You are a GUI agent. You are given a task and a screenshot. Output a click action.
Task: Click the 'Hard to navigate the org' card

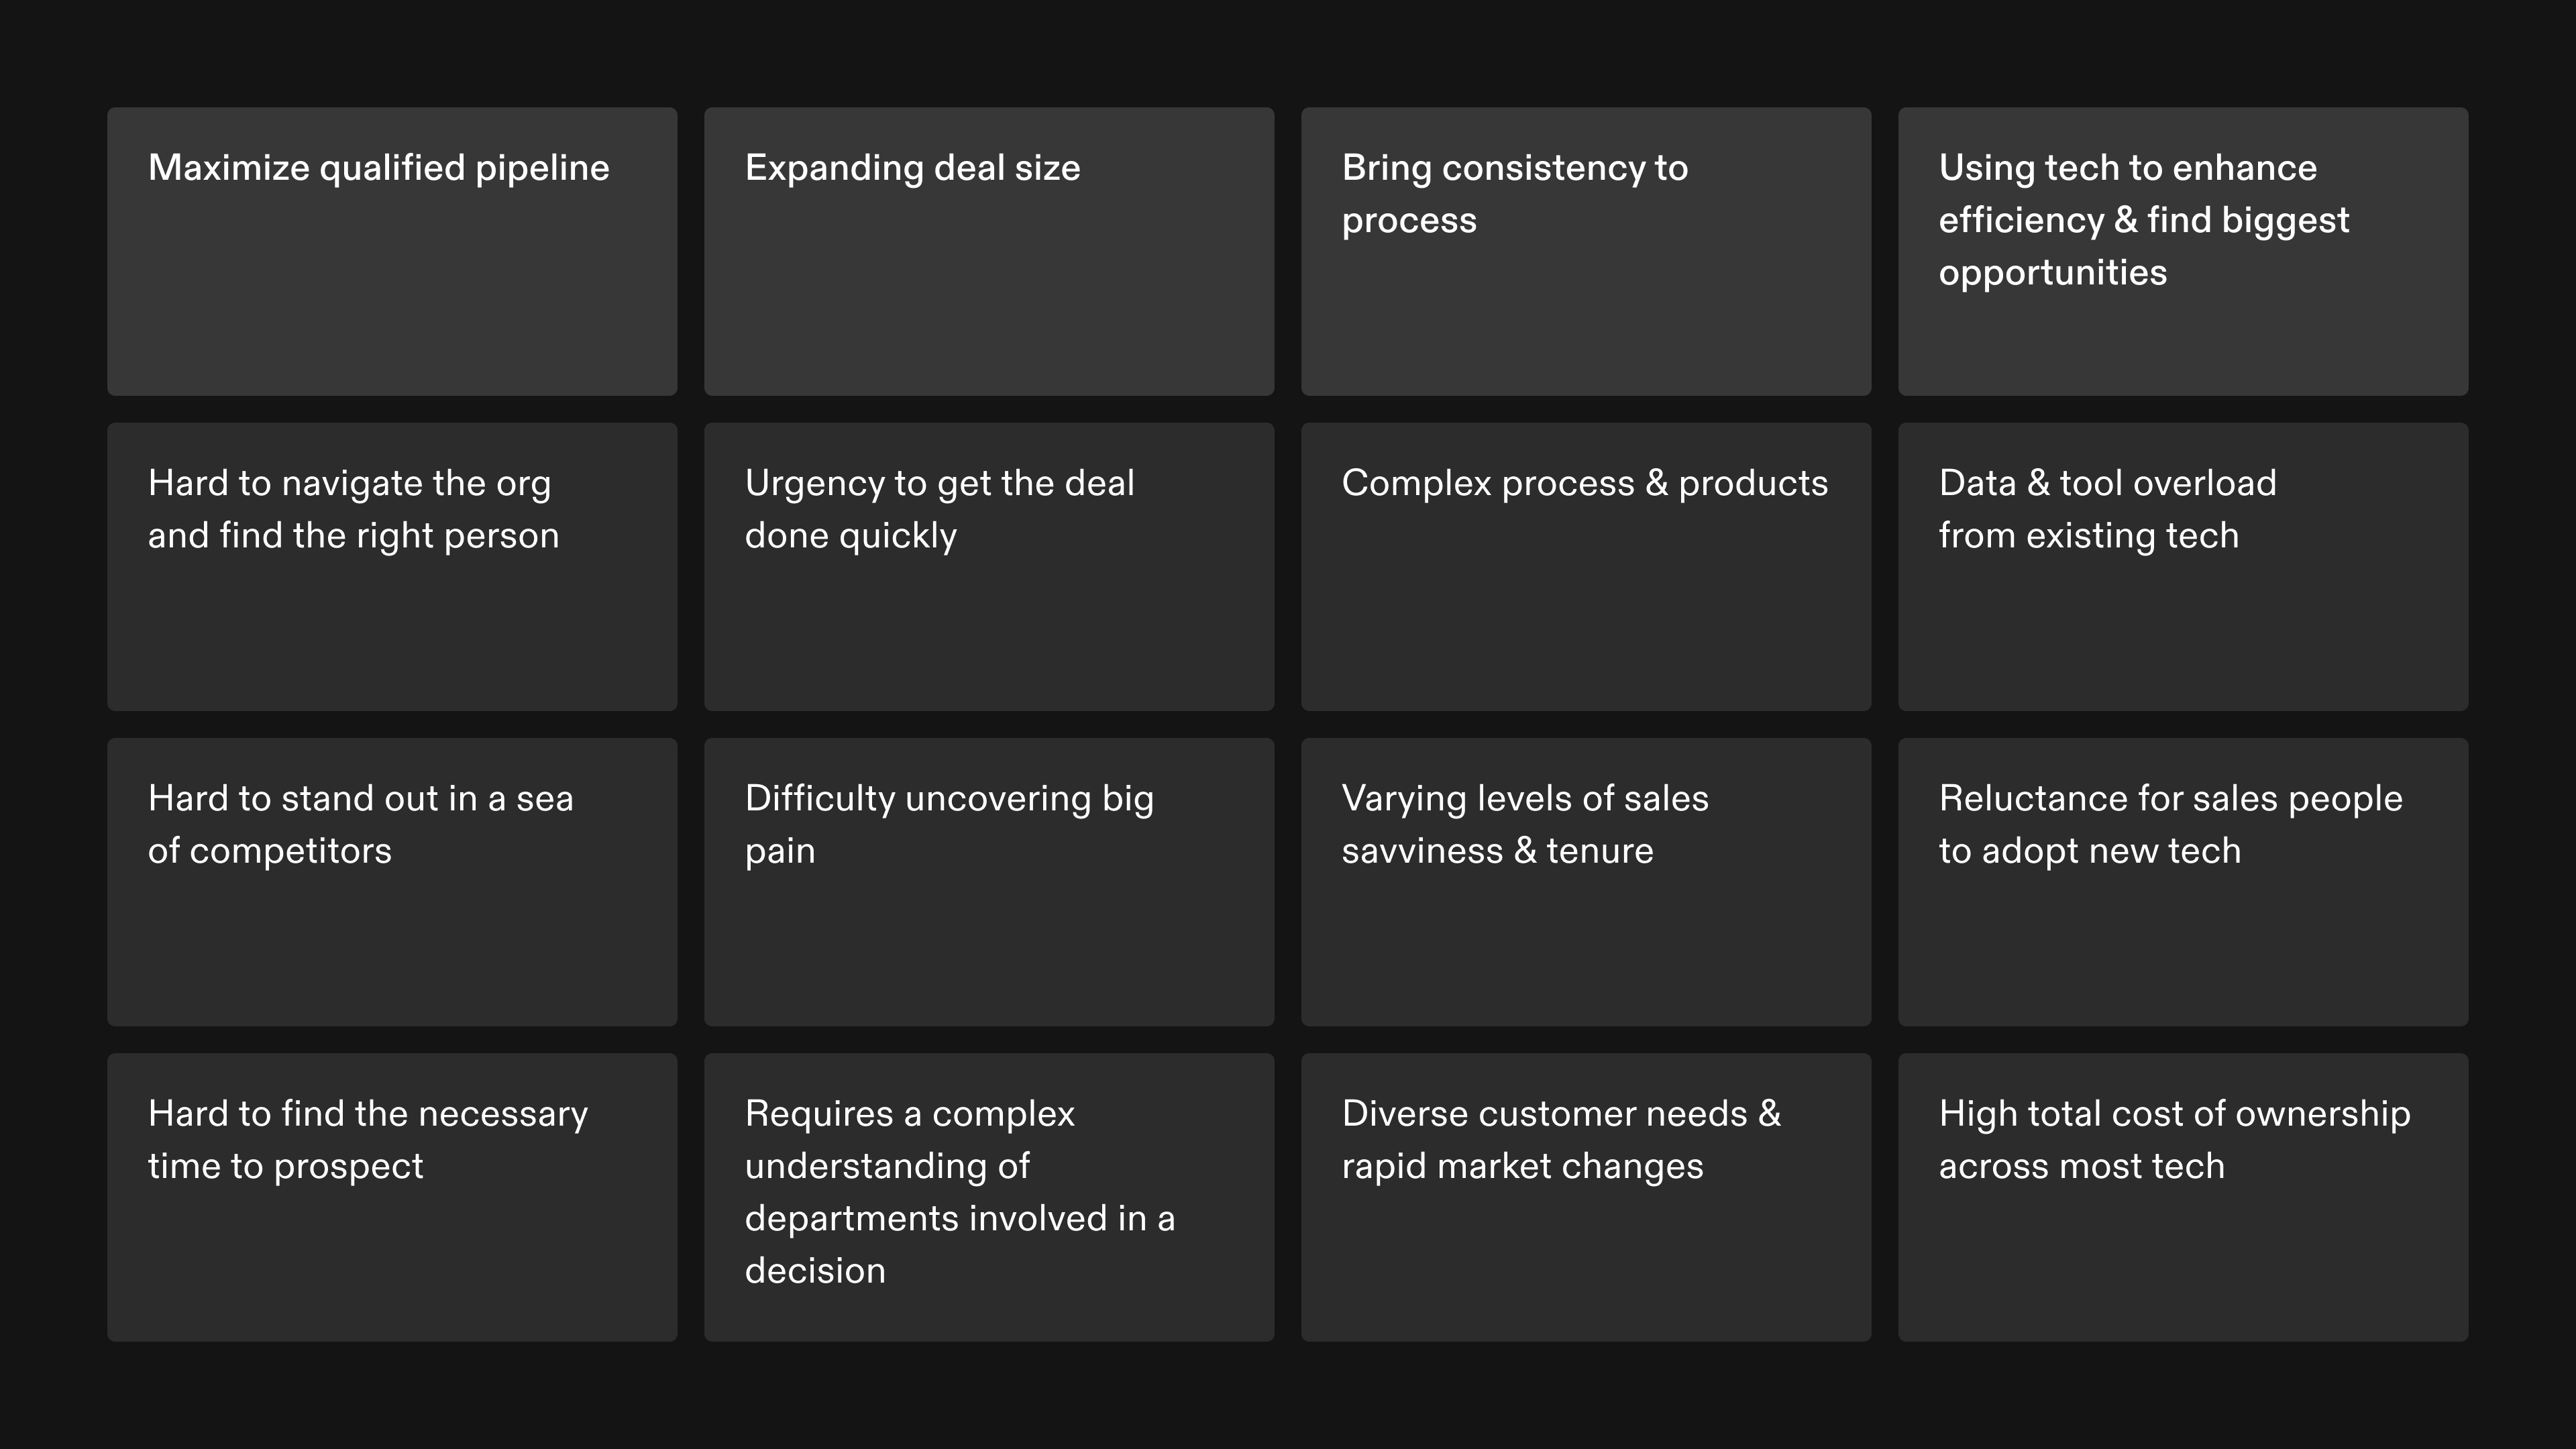coord(392,566)
